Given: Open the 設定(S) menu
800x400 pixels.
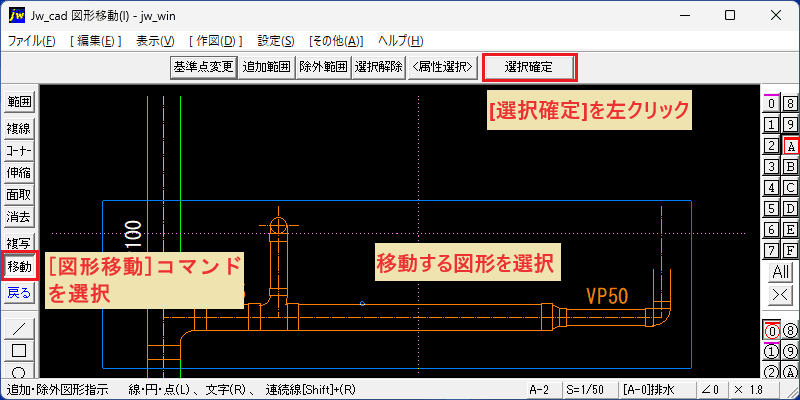Looking at the screenshot, I should click(276, 41).
